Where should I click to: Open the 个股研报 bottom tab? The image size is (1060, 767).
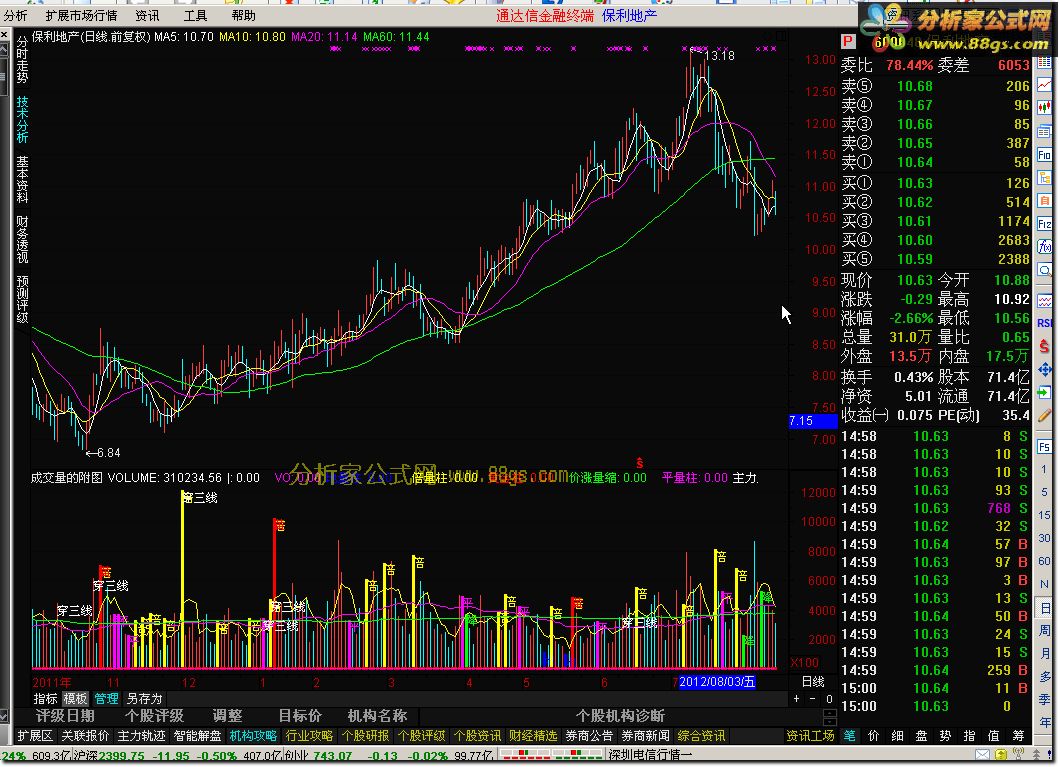click(365, 735)
